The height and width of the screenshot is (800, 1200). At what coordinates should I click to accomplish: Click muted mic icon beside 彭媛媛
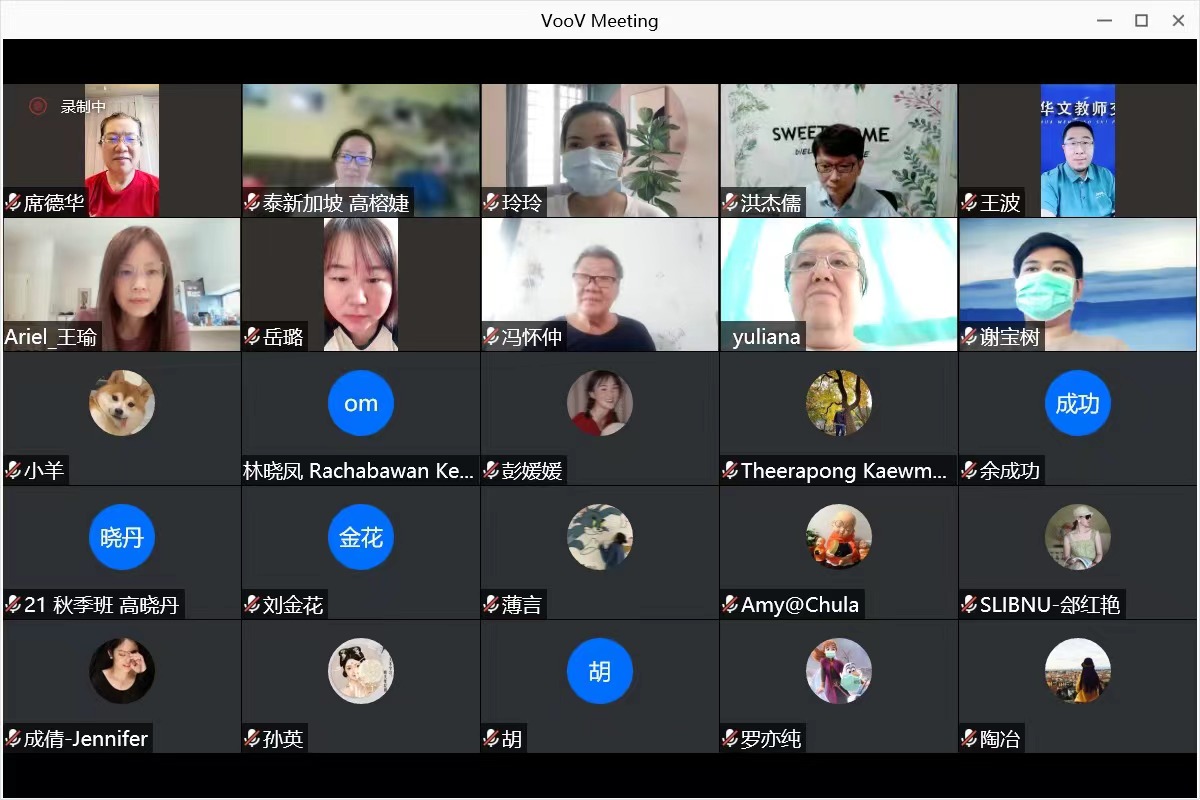click(x=491, y=471)
